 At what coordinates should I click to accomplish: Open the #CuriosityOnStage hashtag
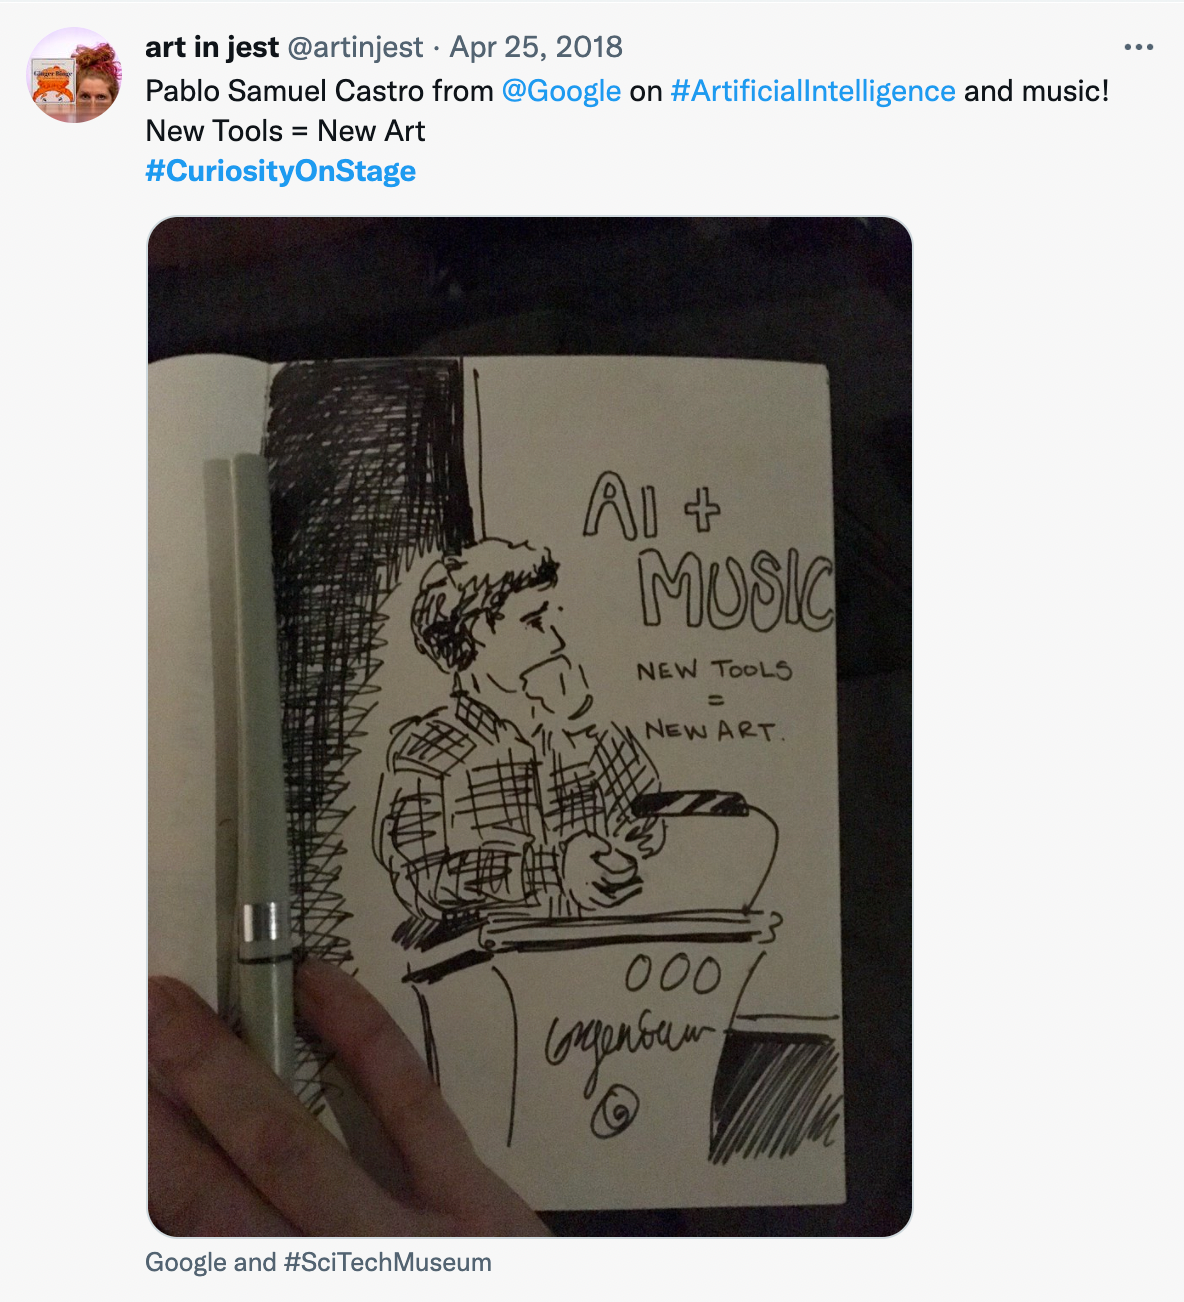point(281,171)
